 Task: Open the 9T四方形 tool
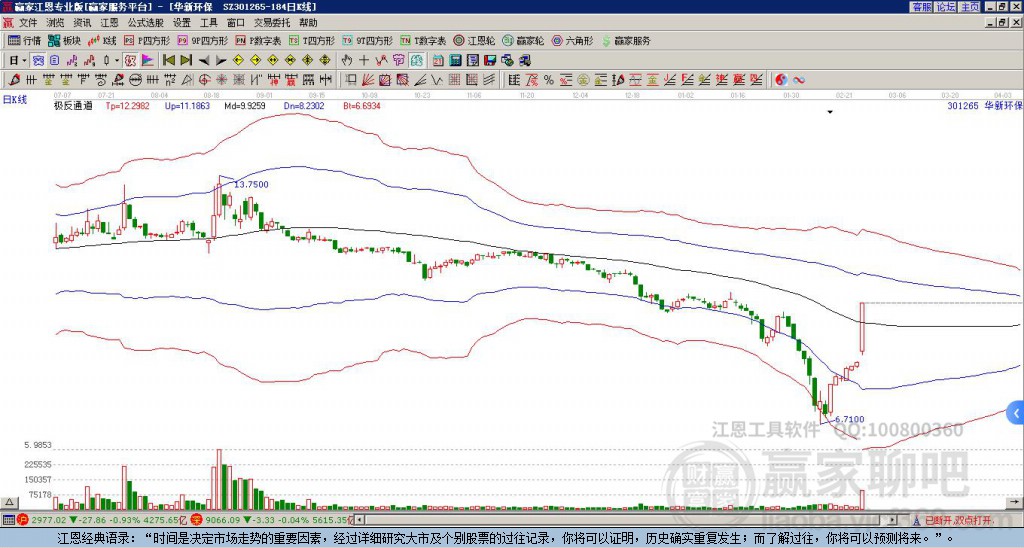[368, 40]
